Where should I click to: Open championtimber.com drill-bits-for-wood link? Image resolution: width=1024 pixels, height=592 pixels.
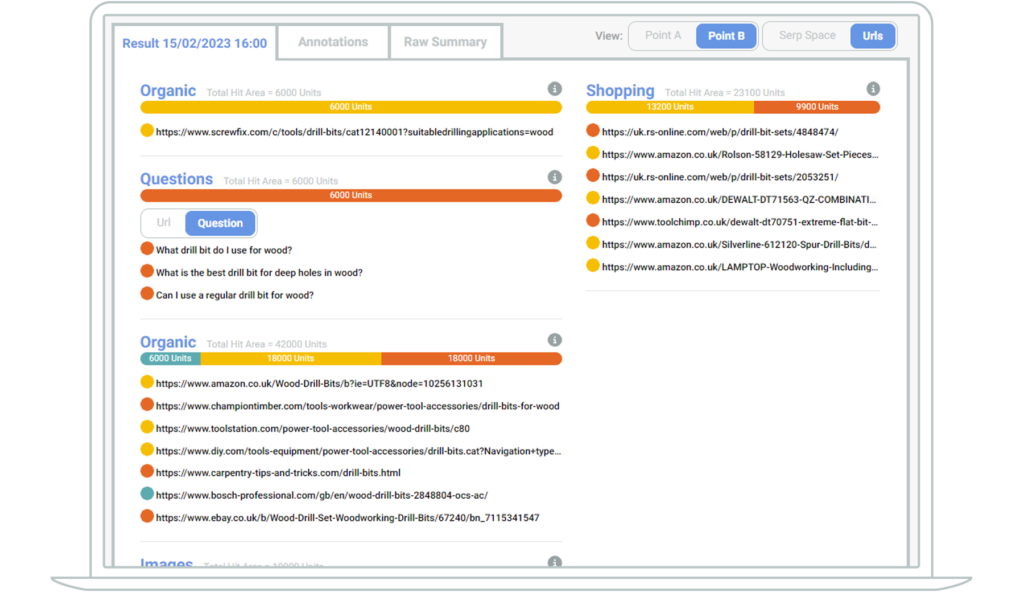358,406
